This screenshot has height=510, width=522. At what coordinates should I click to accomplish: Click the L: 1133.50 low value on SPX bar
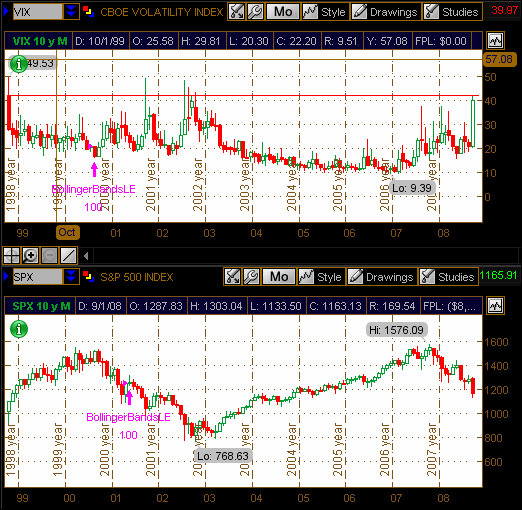(x=276, y=306)
